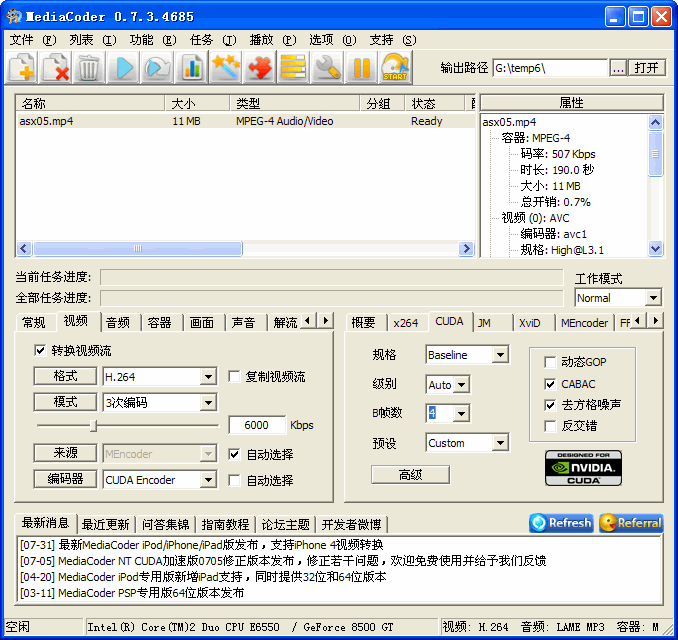Open the 预设 Custom dropdown
This screenshot has height=640, width=678.
click(x=500, y=442)
